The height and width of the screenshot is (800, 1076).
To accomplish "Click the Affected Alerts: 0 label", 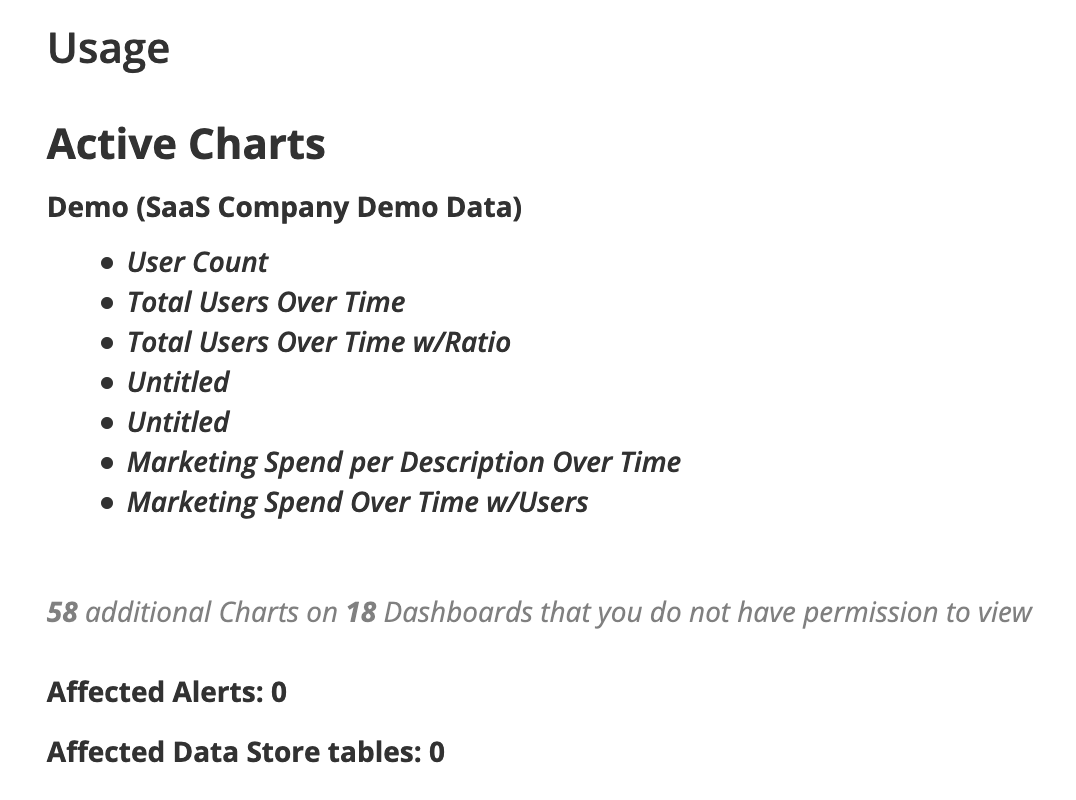I will [x=167, y=692].
